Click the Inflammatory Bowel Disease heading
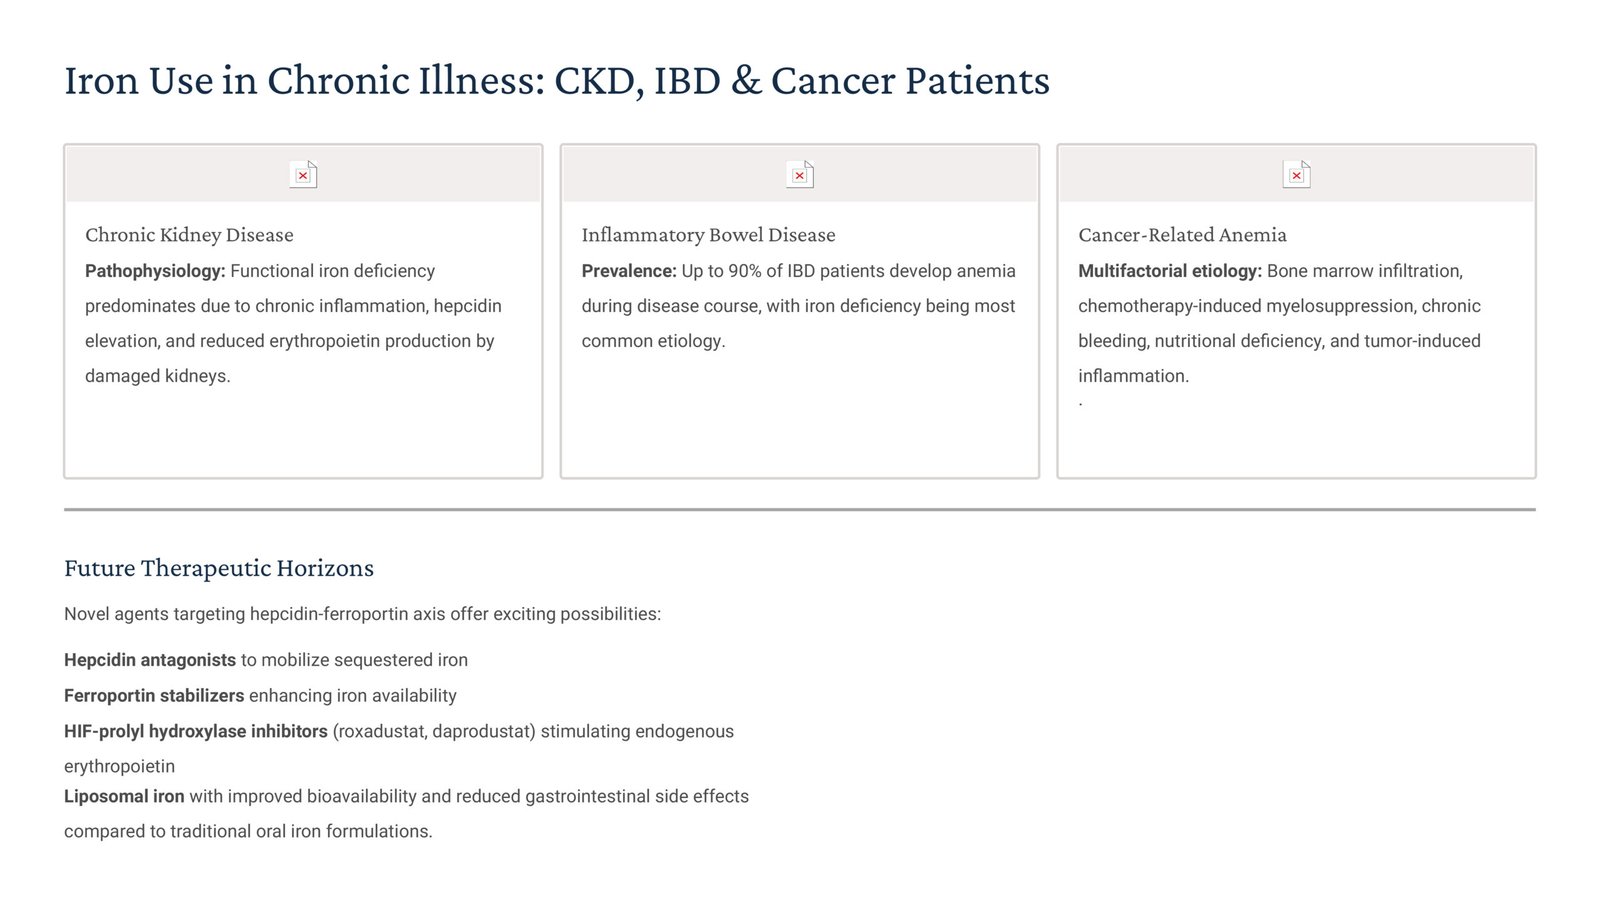 (708, 235)
